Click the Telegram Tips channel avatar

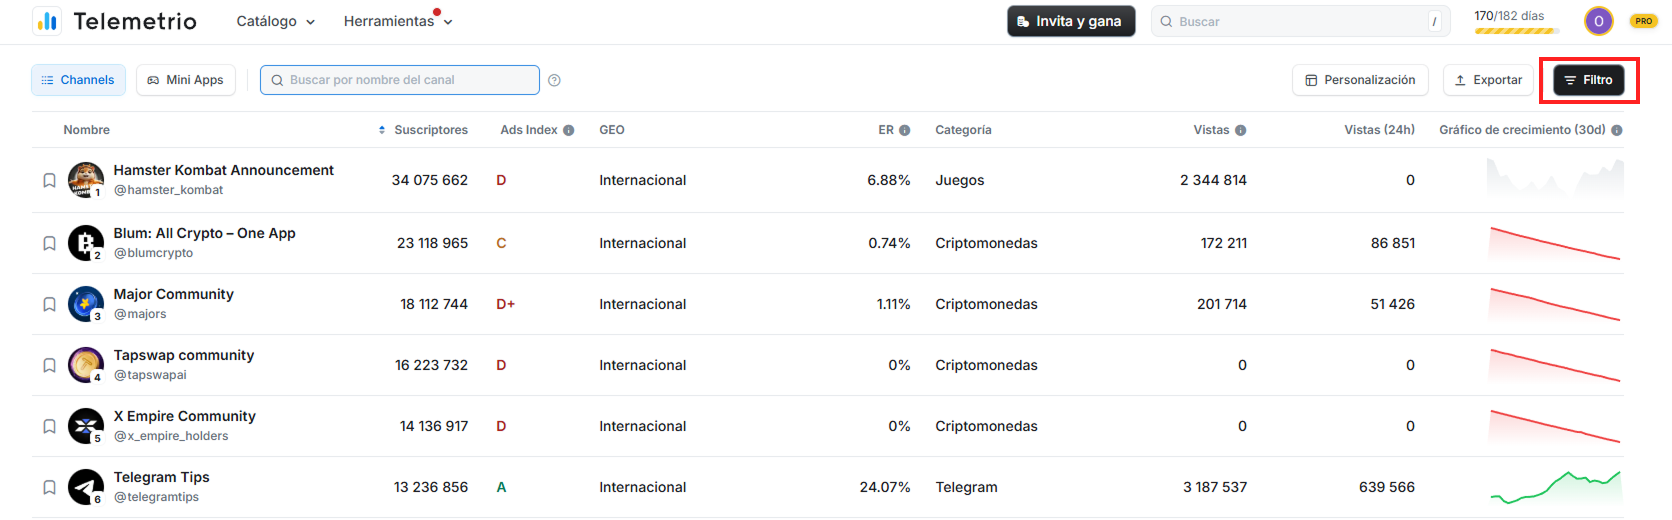85,487
